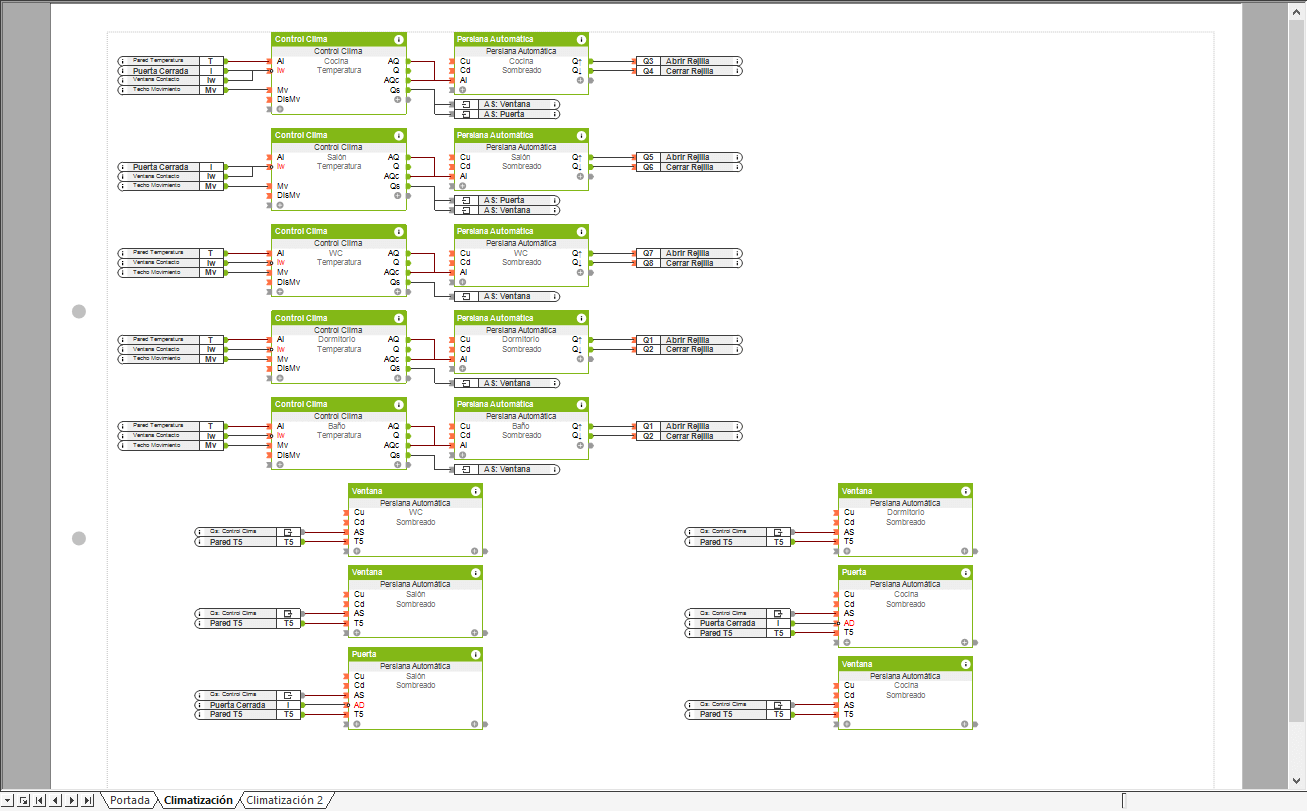This screenshot has height=811, width=1307.
Task: Jump to last page using tab navigation arrow
Action: tap(89, 800)
